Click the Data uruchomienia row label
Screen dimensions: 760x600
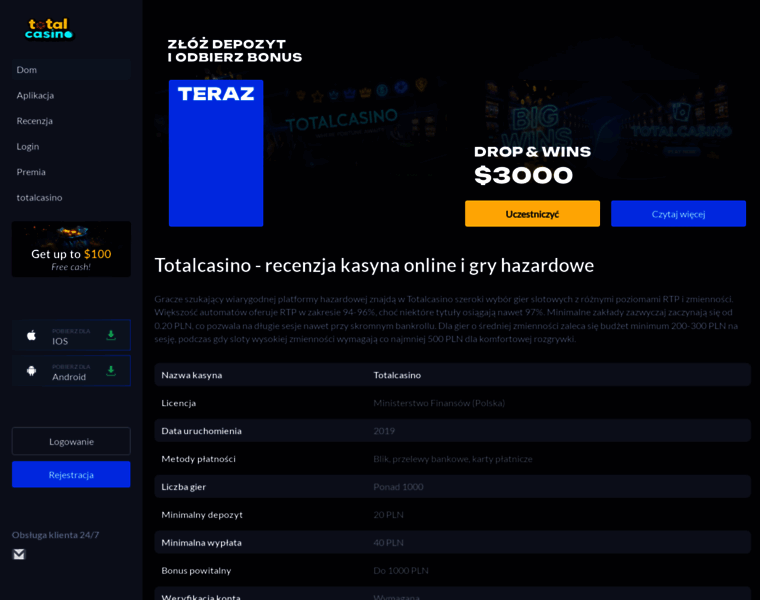click(201, 431)
